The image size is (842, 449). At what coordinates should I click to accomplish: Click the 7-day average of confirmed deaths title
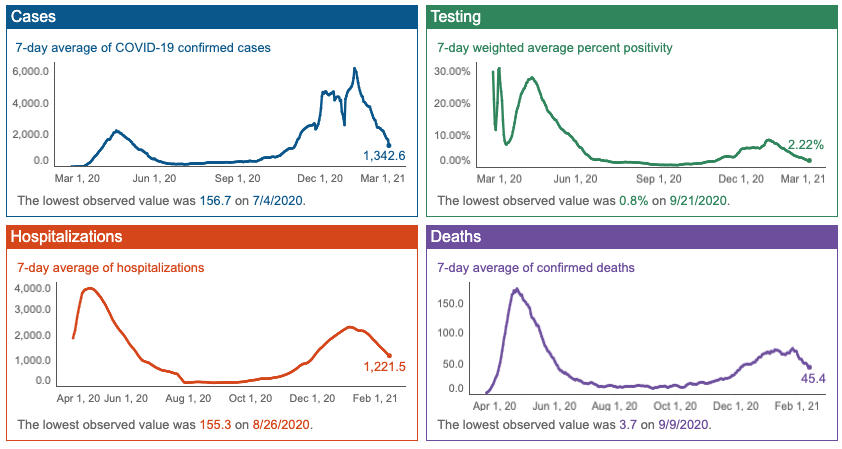pyautogui.click(x=536, y=268)
